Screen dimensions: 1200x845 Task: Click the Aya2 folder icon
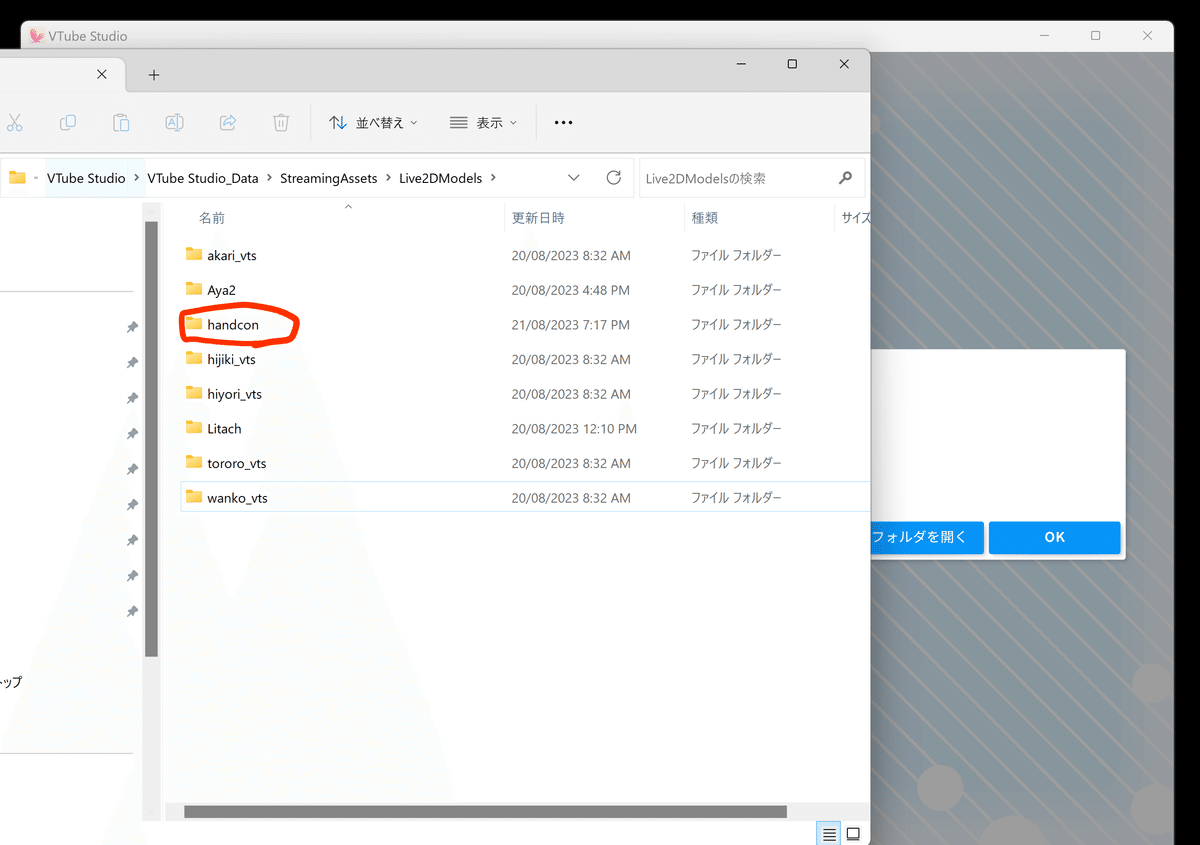point(194,289)
